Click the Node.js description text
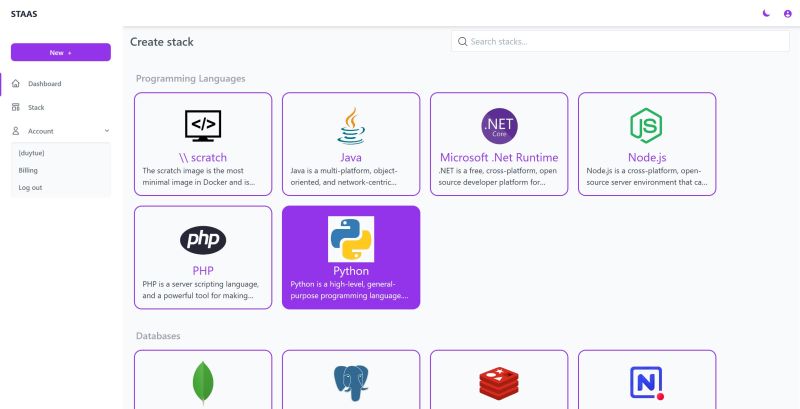The image size is (800, 409). pyautogui.click(x=647, y=176)
